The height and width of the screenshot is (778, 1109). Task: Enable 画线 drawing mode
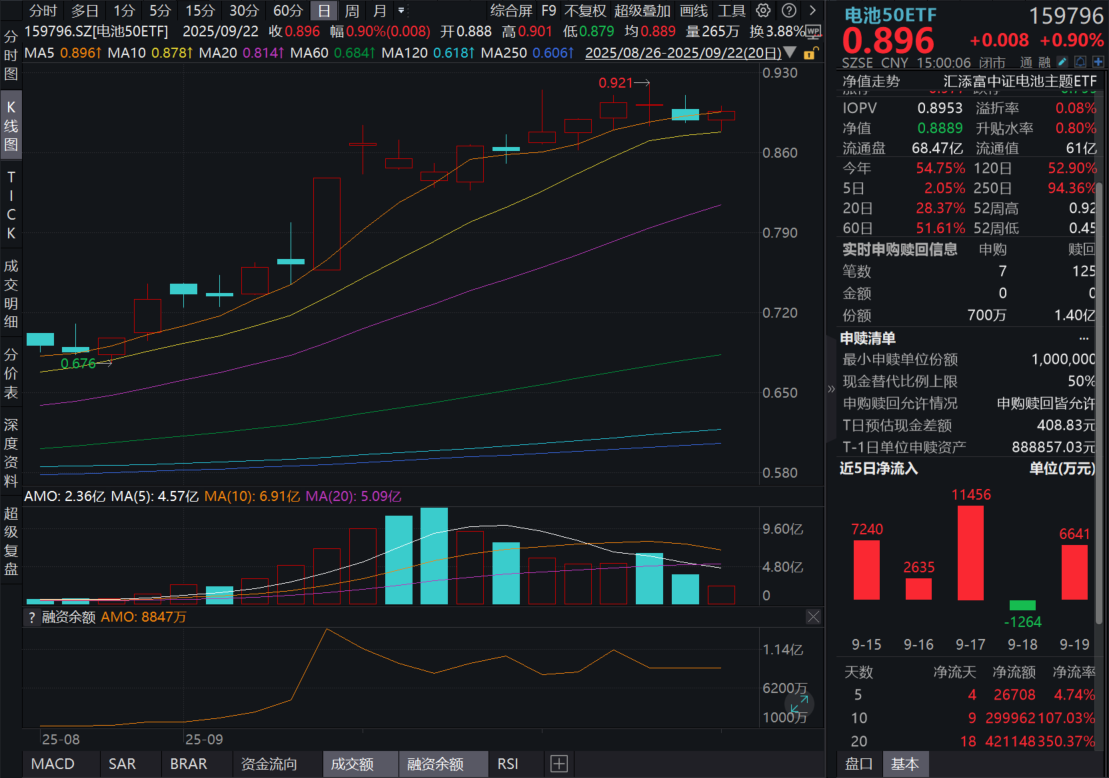click(695, 11)
